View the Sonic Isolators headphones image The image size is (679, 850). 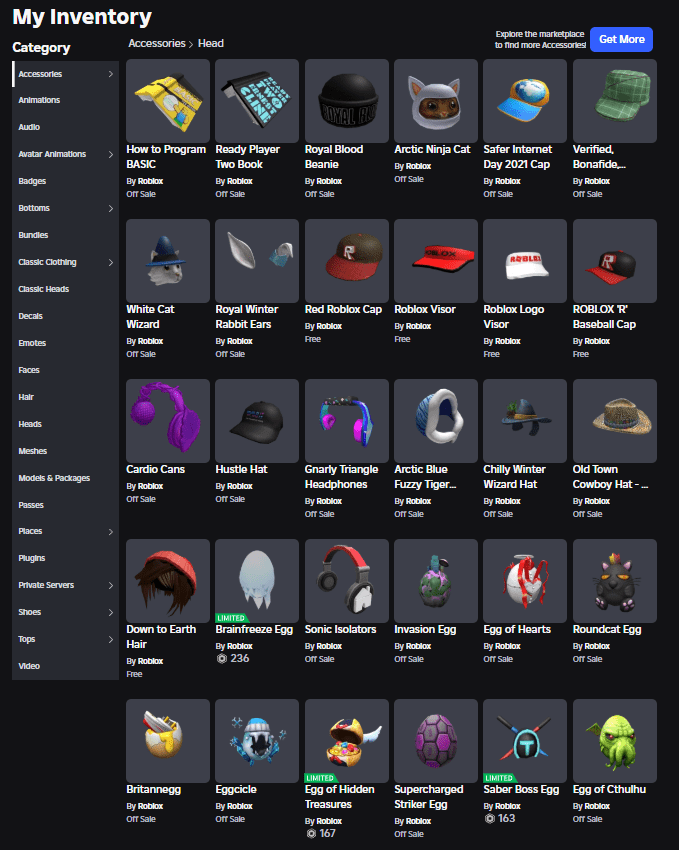(x=347, y=581)
